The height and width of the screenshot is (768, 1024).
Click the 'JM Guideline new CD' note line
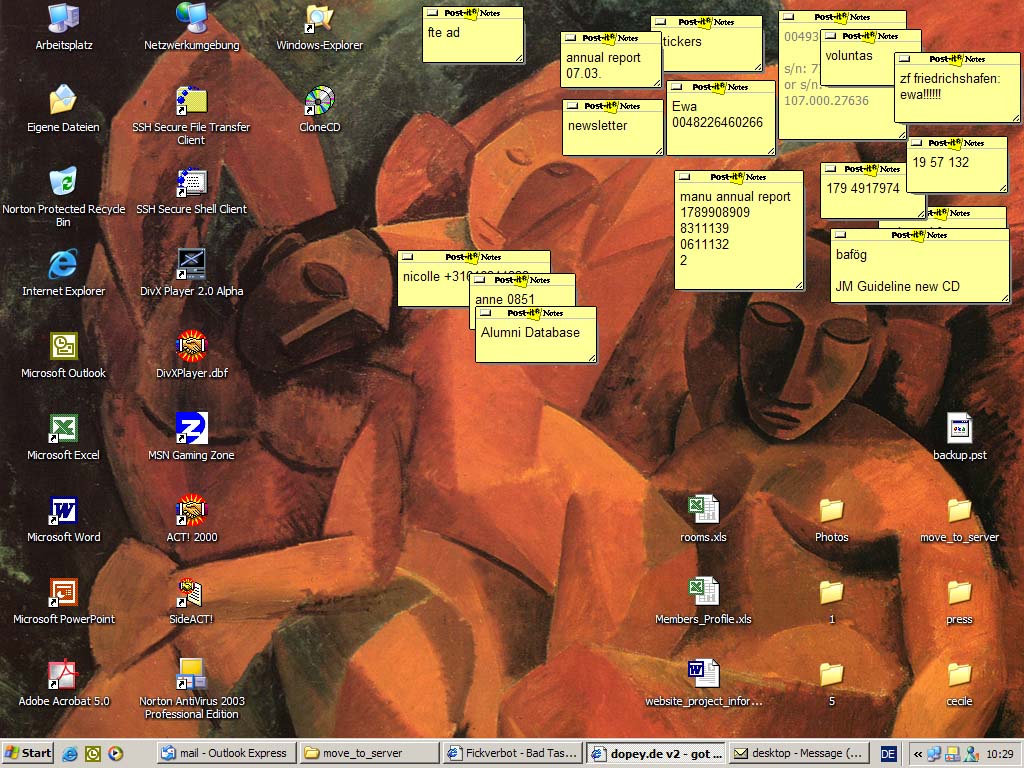click(x=897, y=286)
